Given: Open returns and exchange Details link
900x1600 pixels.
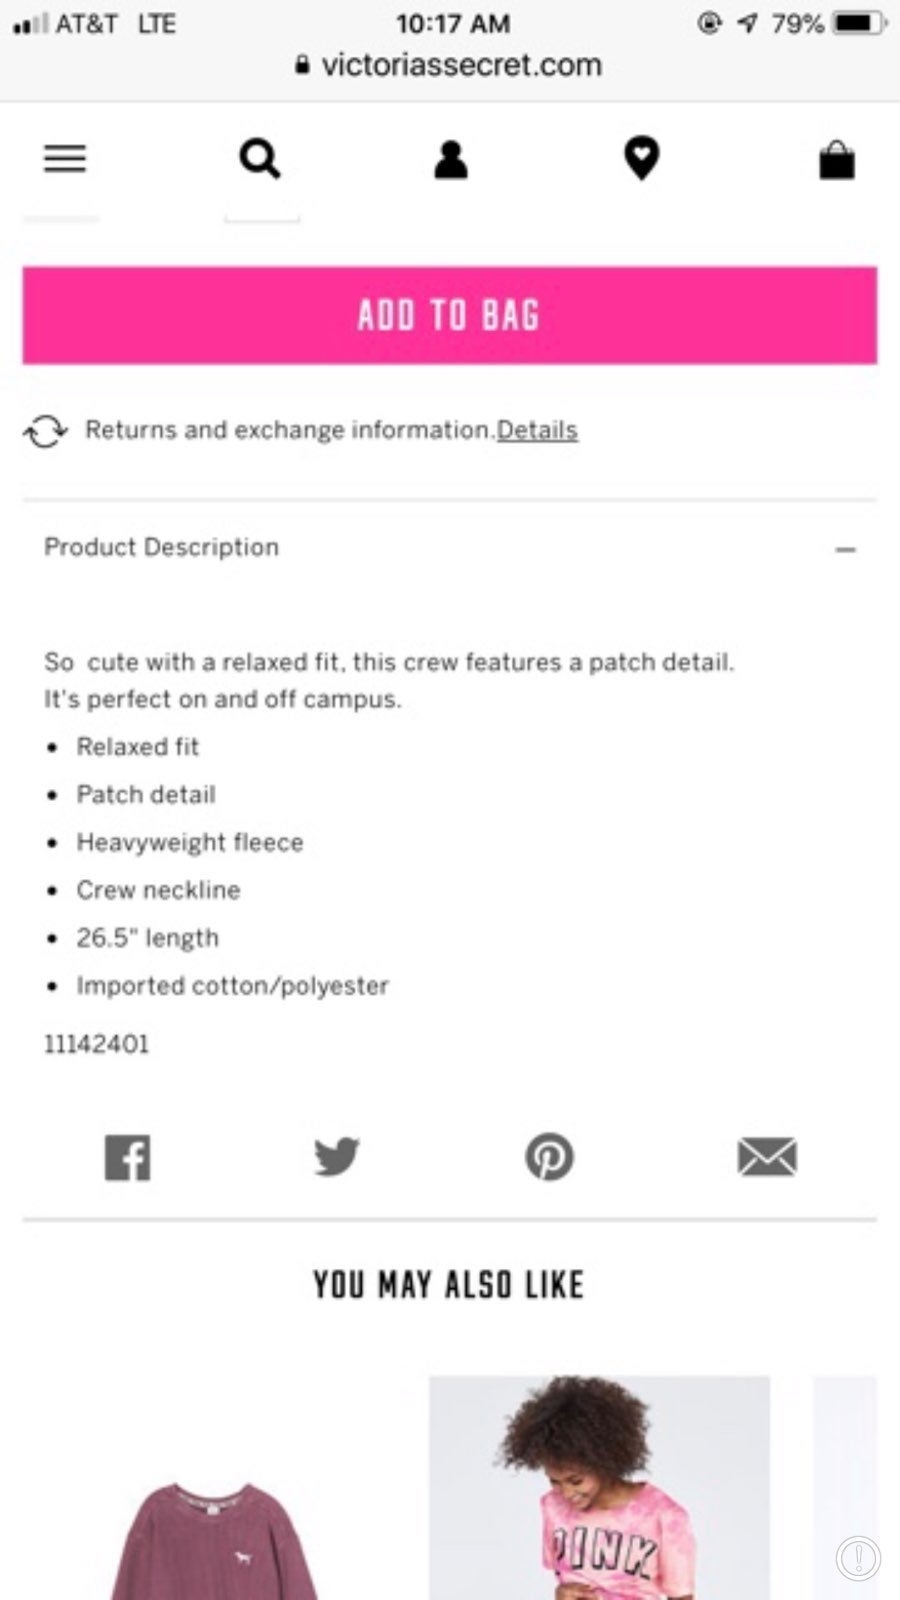Looking at the screenshot, I should (x=537, y=430).
